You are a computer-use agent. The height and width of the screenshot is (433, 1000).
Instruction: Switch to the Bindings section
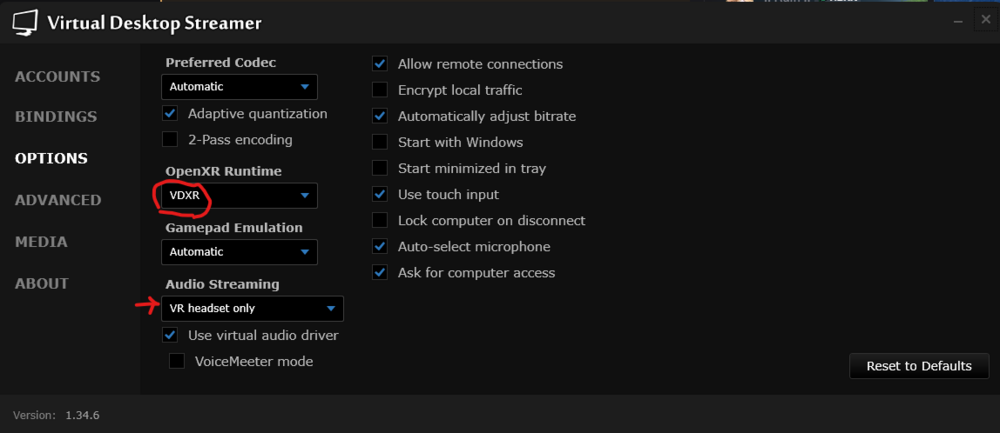click(x=56, y=116)
